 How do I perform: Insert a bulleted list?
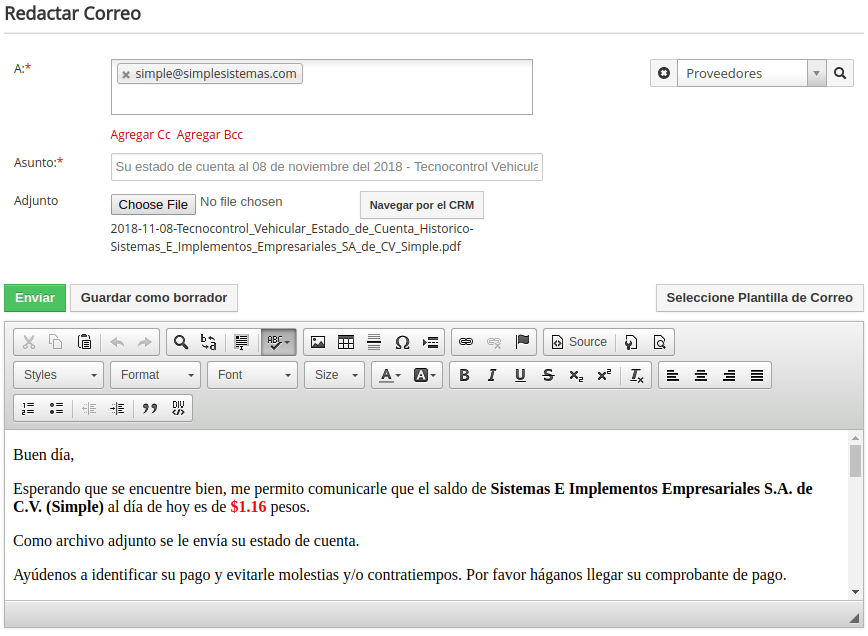tap(56, 409)
